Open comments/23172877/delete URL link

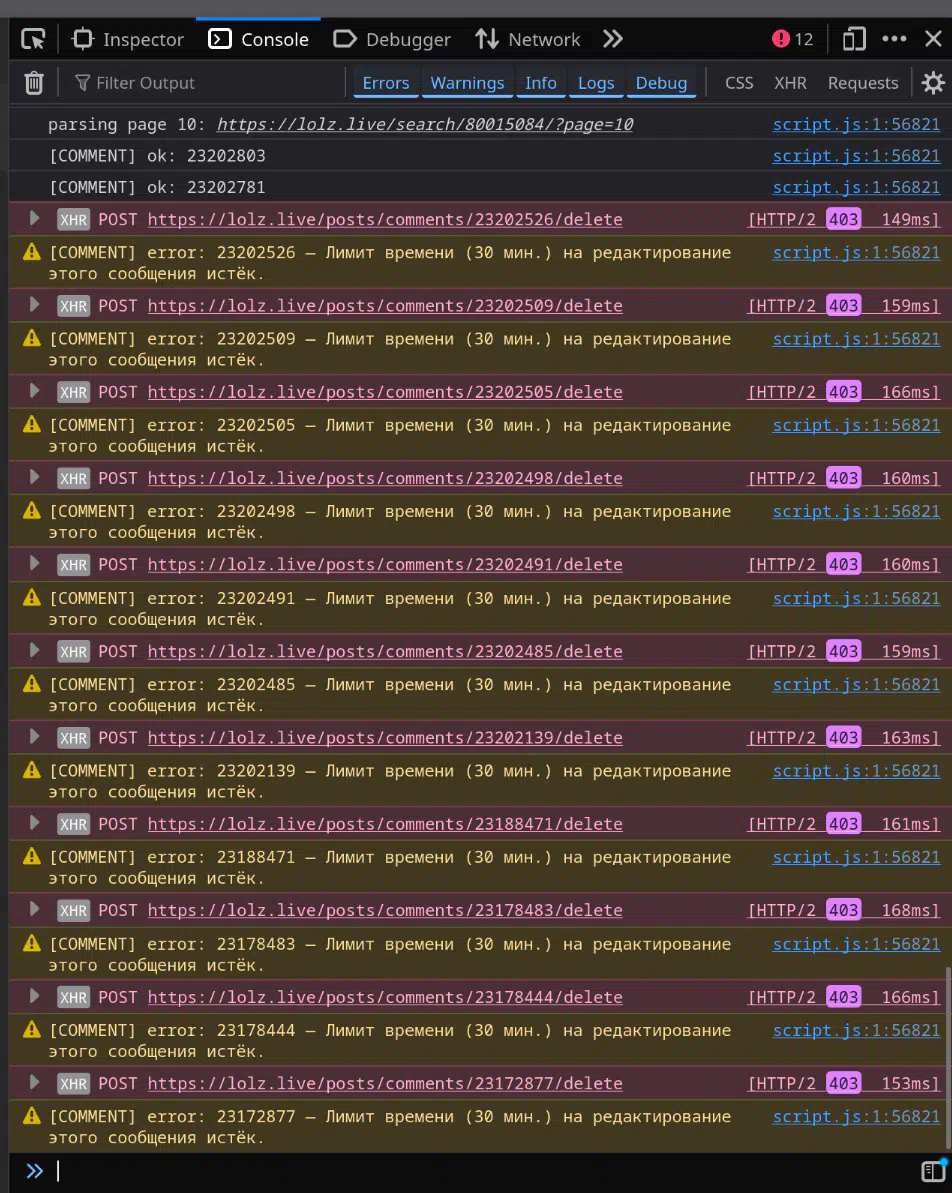pyautogui.click(x=385, y=1083)
